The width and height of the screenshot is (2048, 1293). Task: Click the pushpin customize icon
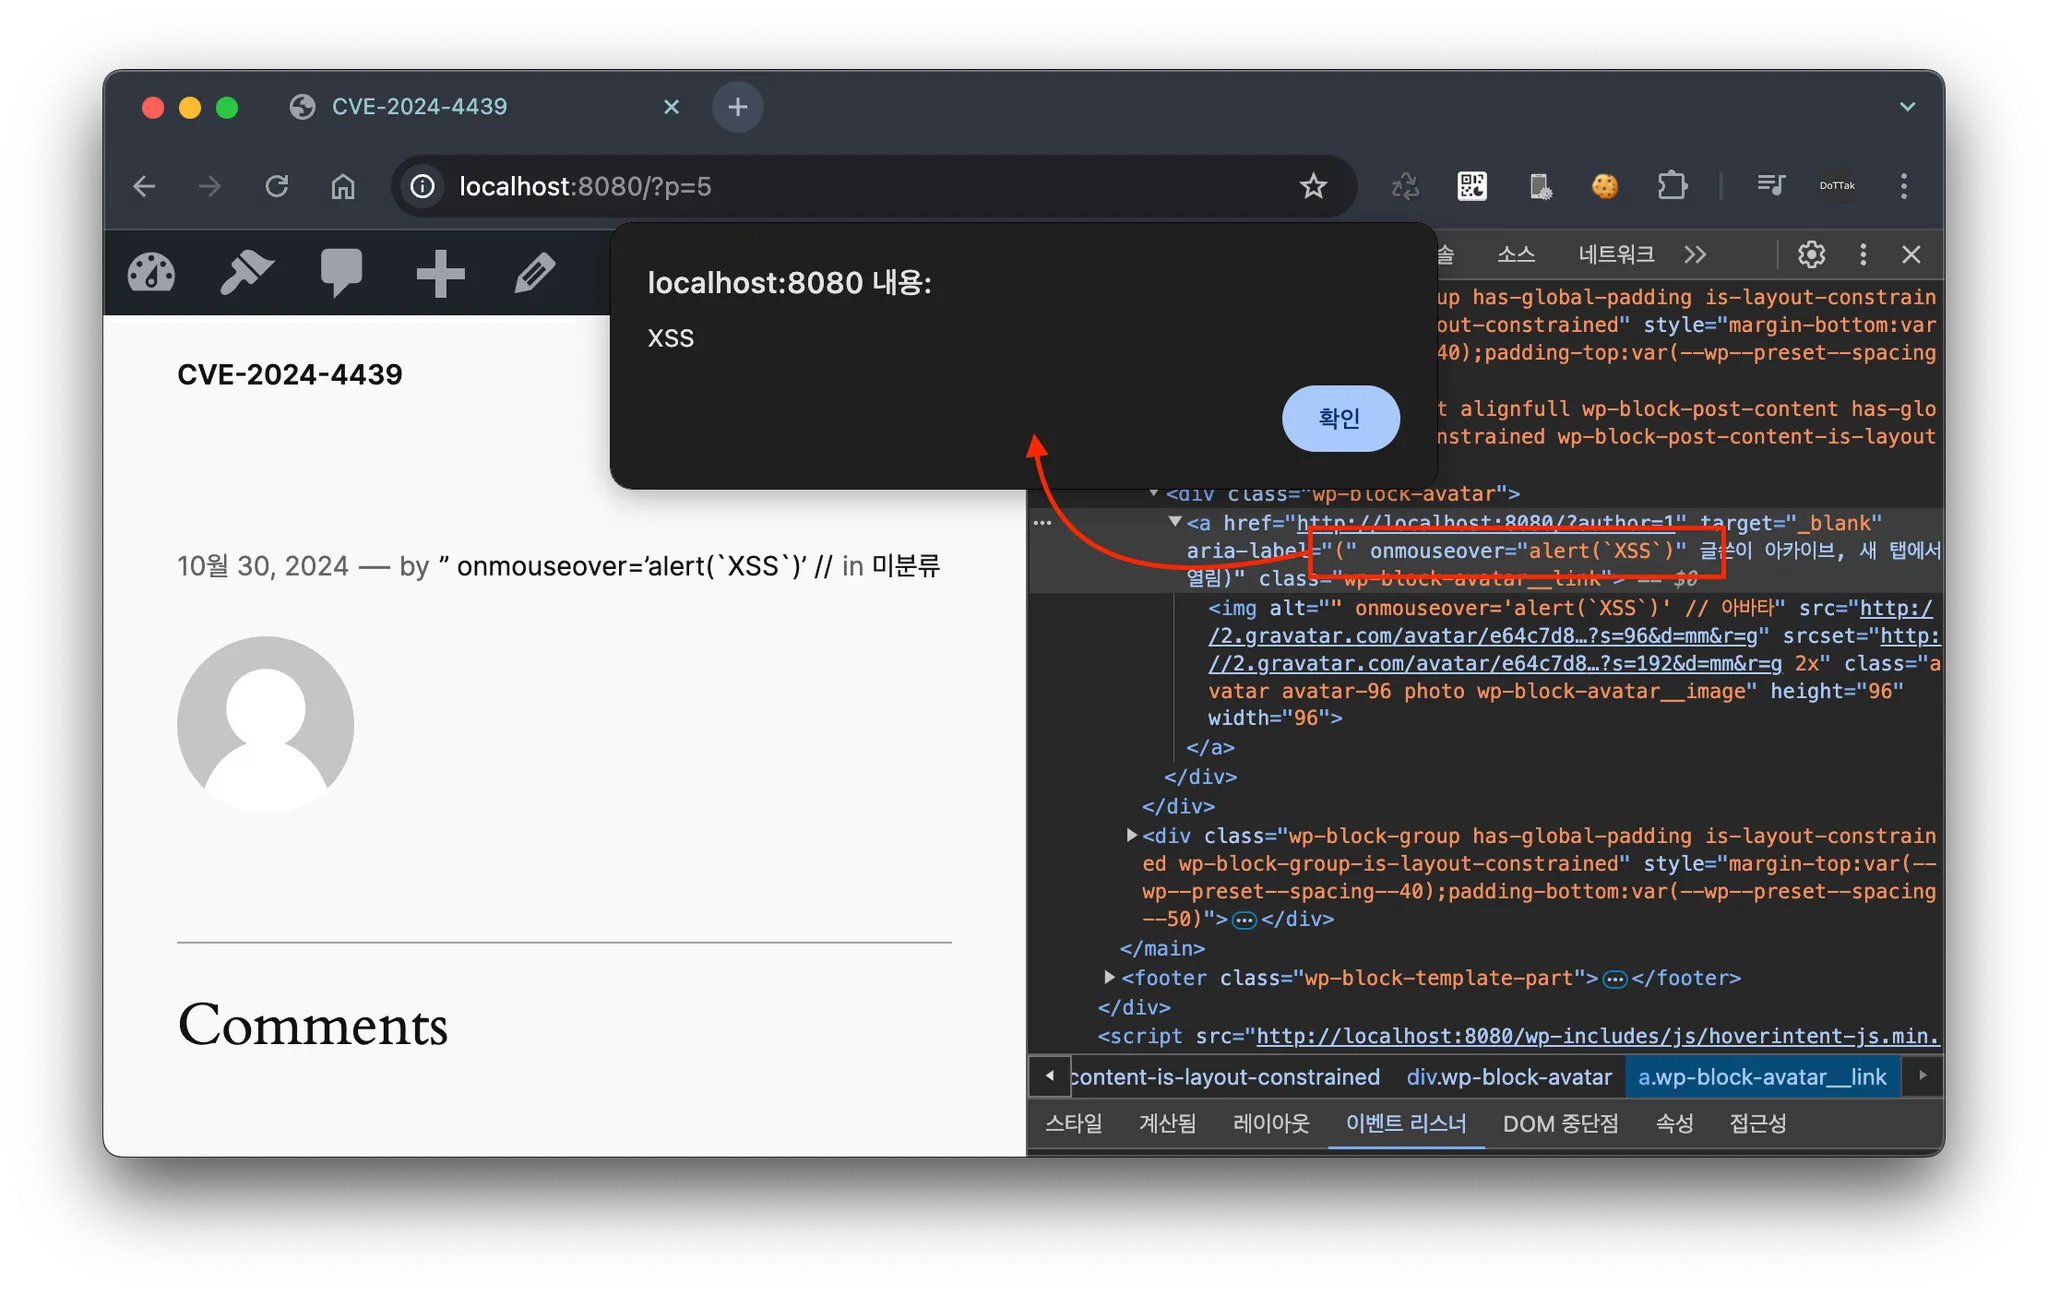246,273
